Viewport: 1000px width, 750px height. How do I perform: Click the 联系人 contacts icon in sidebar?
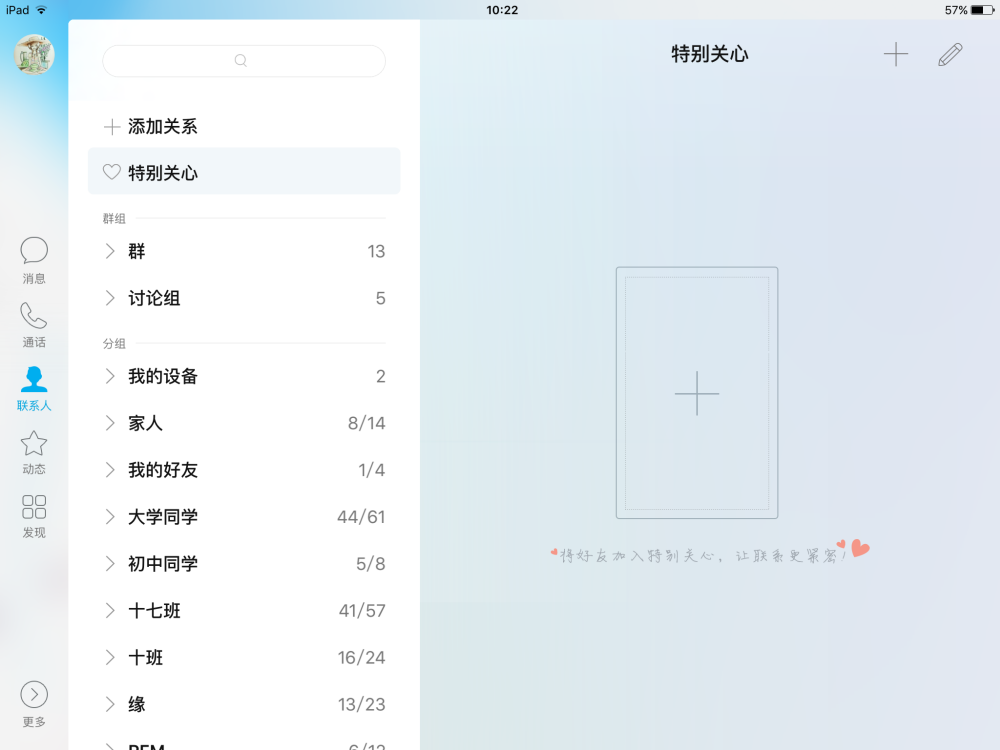[33, 386]
